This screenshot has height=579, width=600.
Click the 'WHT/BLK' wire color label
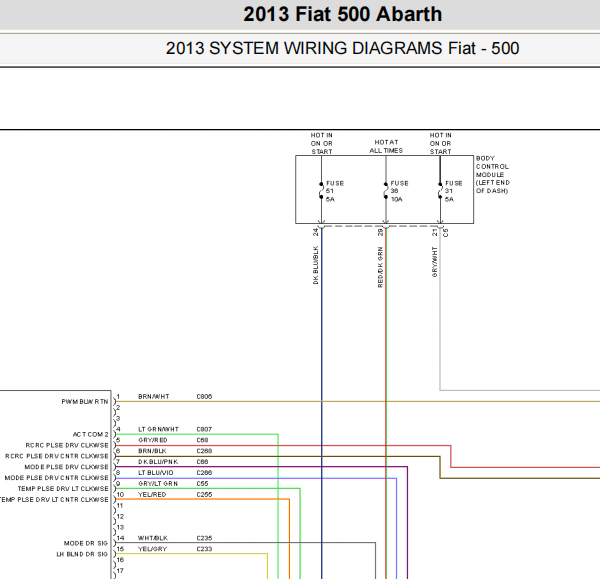153,538
